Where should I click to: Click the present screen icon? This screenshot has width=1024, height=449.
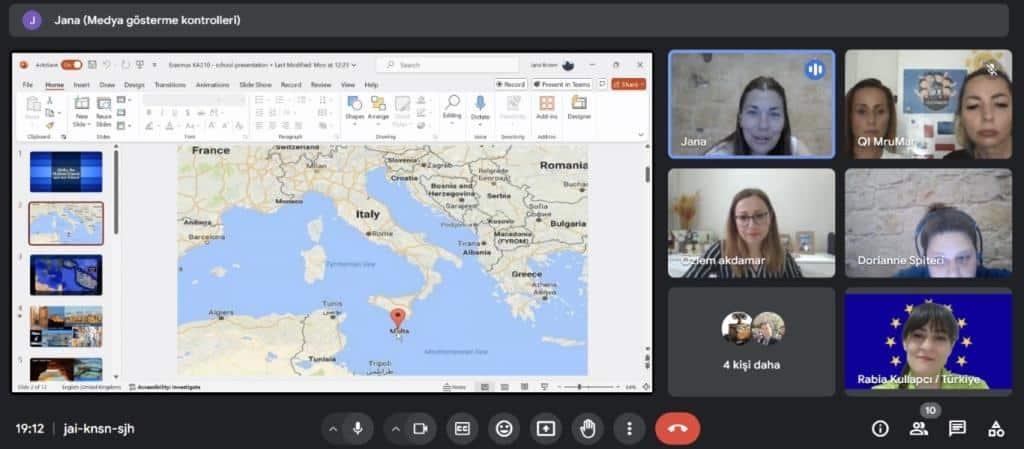coord(546,428)
